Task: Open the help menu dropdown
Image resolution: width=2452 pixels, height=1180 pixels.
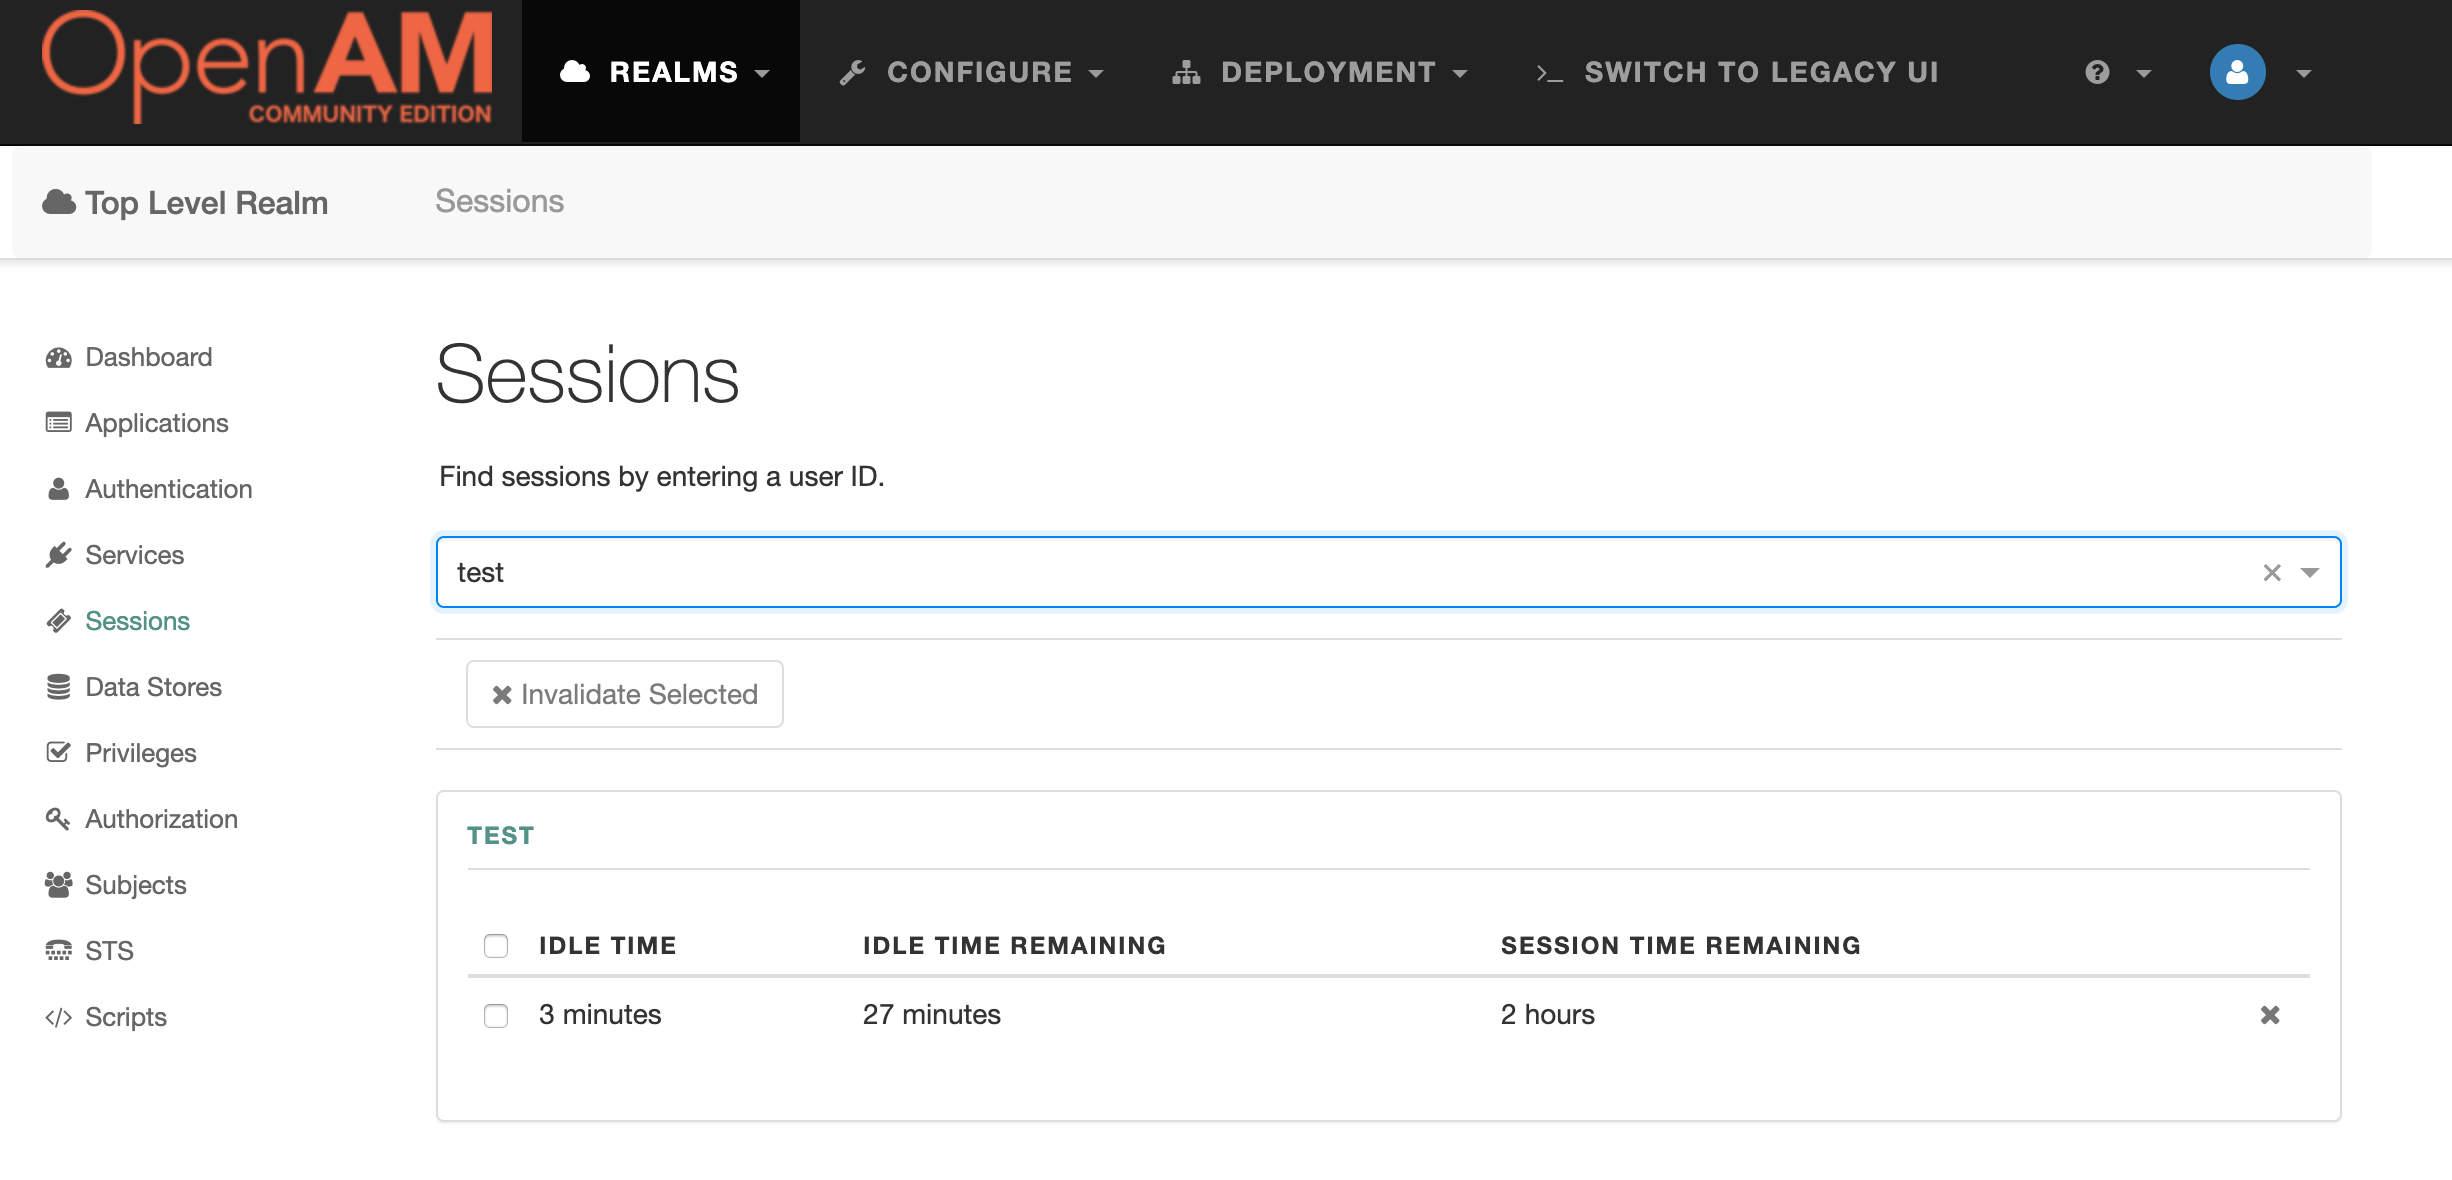Action: [2115, 71]
